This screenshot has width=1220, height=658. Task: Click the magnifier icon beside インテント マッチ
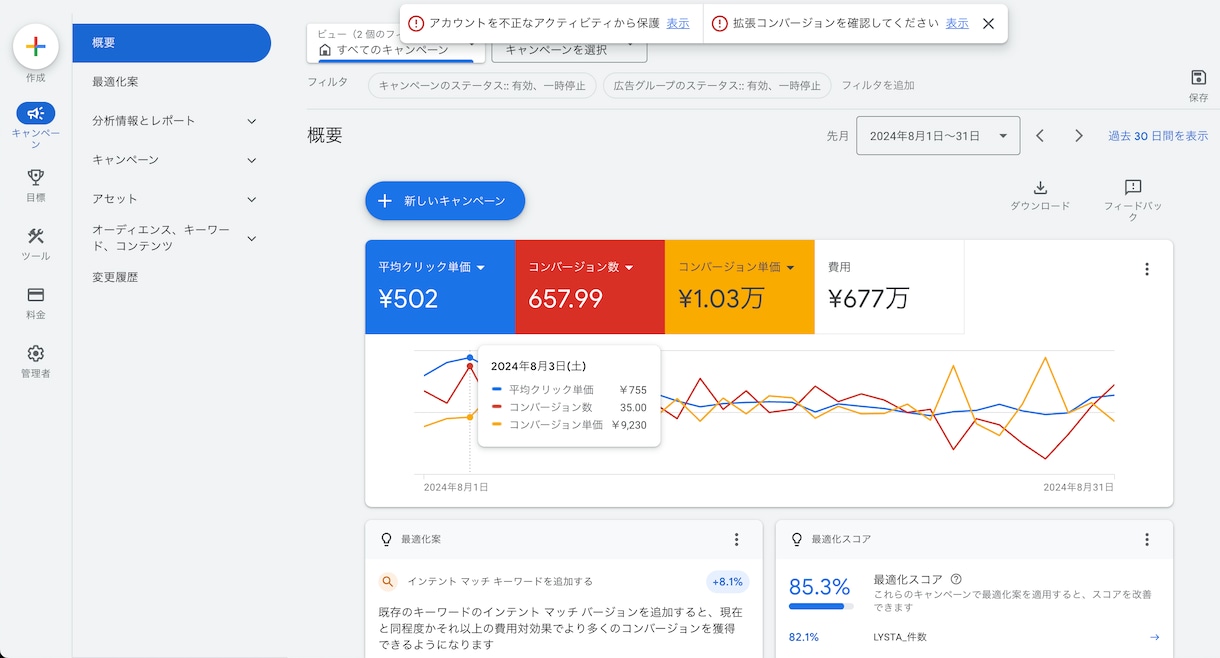click(389, 581)
